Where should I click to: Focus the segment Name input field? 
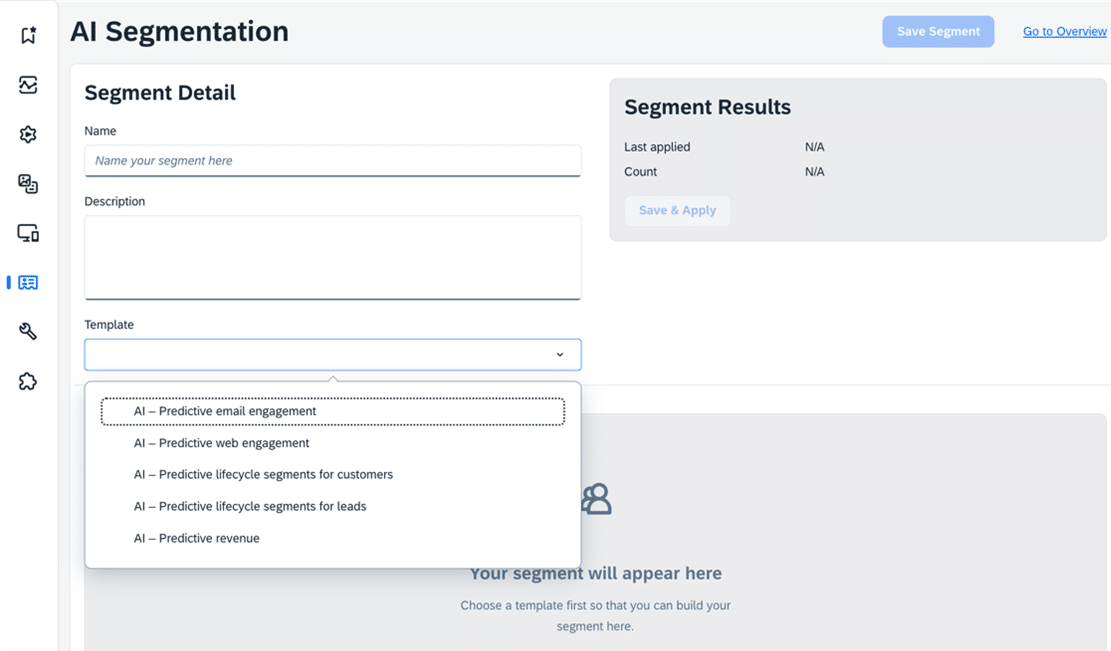click(x=332, y=161)
